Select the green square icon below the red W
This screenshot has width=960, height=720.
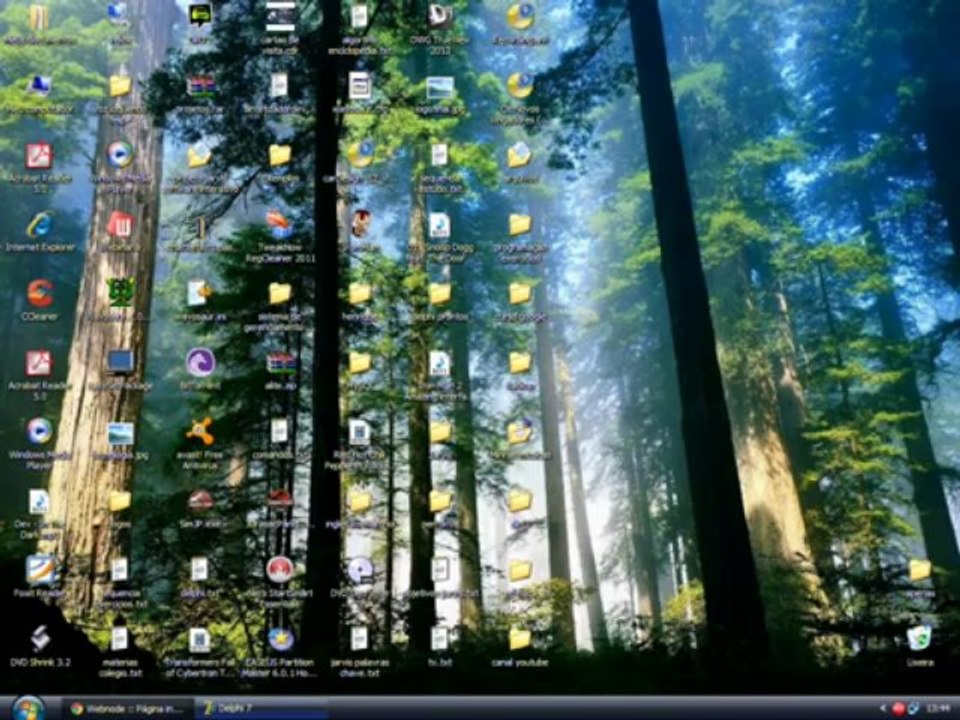tap(120, 293)
